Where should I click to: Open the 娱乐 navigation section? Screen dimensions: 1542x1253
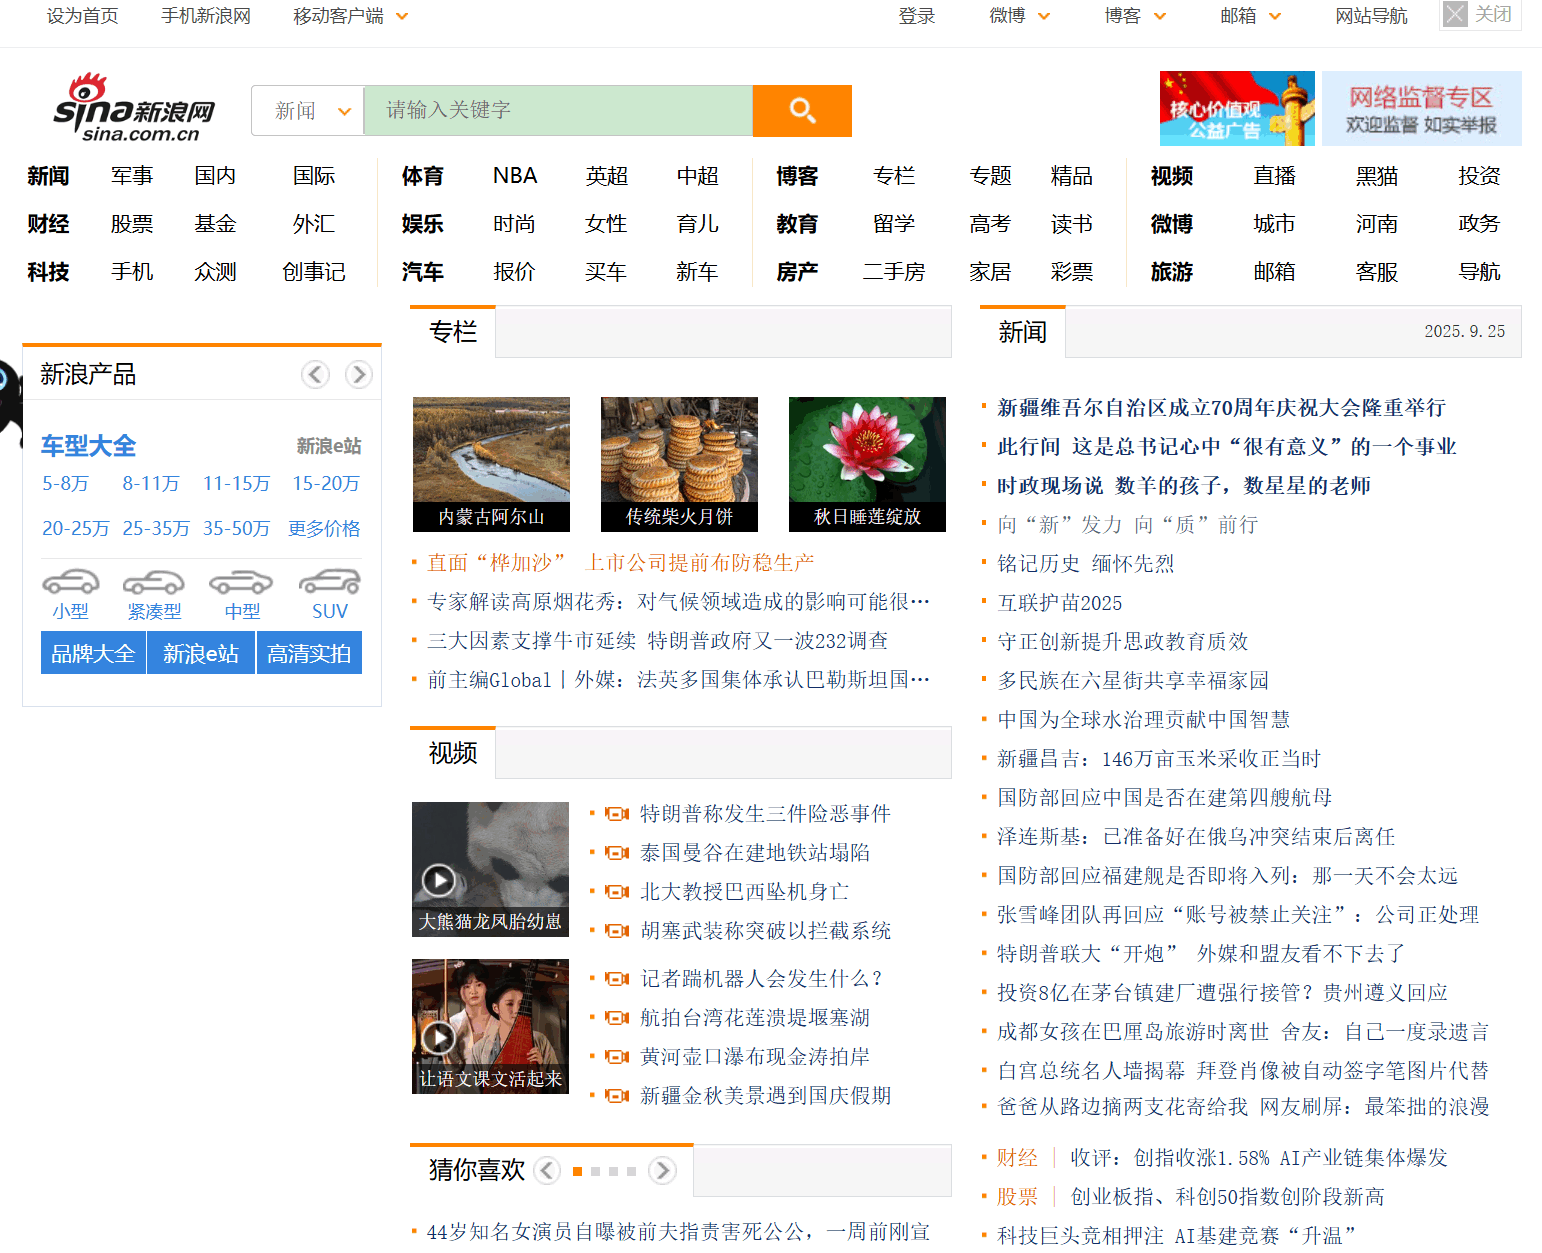pyautogui.click(x=422, y=224)
